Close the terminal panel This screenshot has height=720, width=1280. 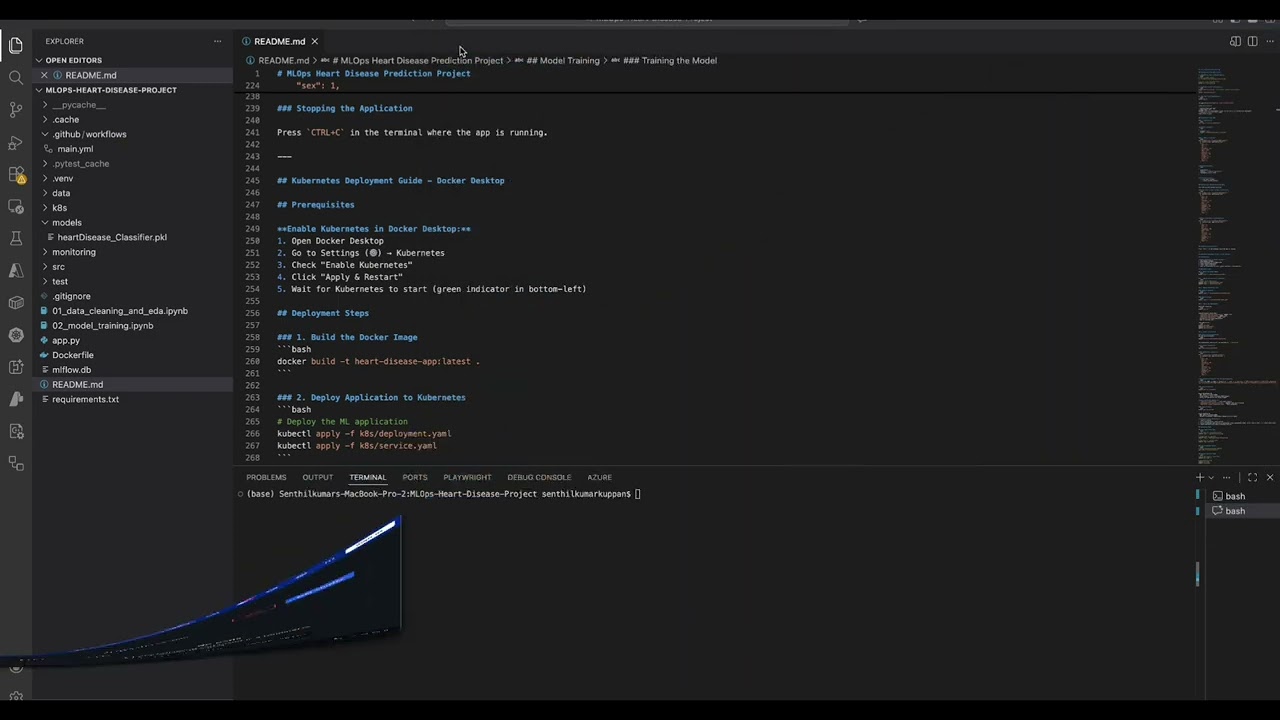[x=1270, y=477]
